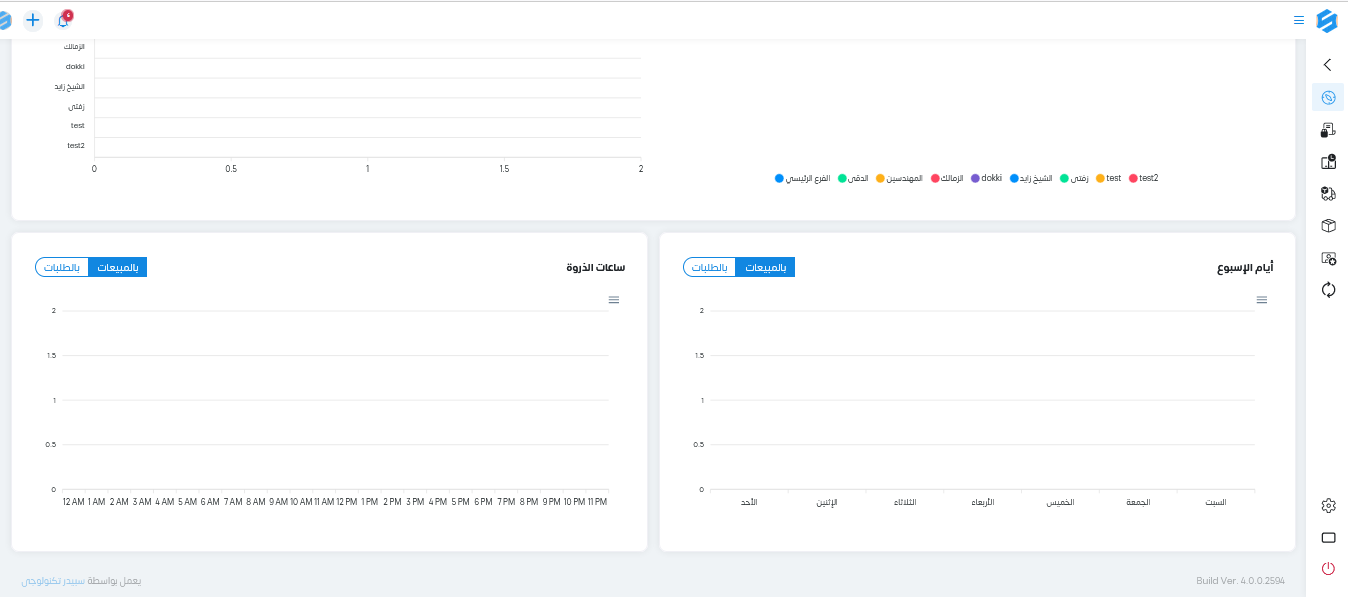
Task: Select بالمبيعات on week days chart
Action: coord(766,267)
